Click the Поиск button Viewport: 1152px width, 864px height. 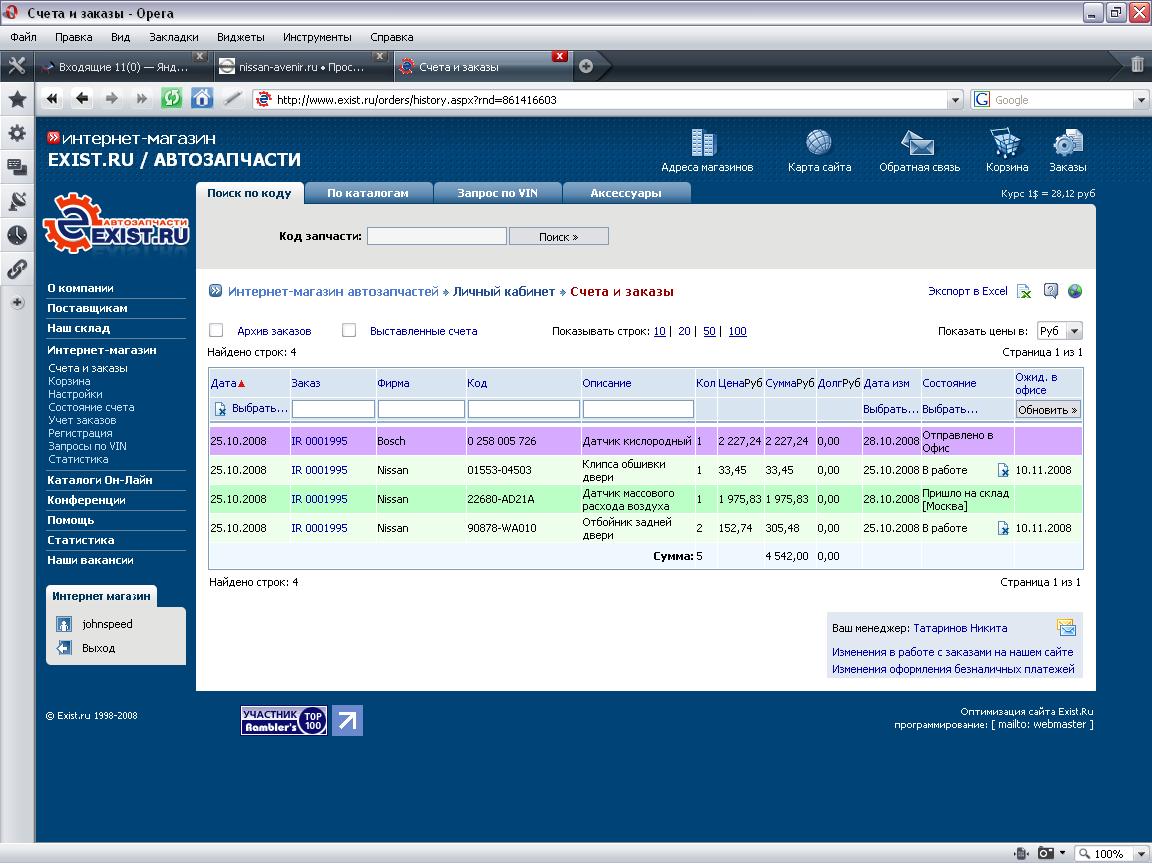click(558, 237)
